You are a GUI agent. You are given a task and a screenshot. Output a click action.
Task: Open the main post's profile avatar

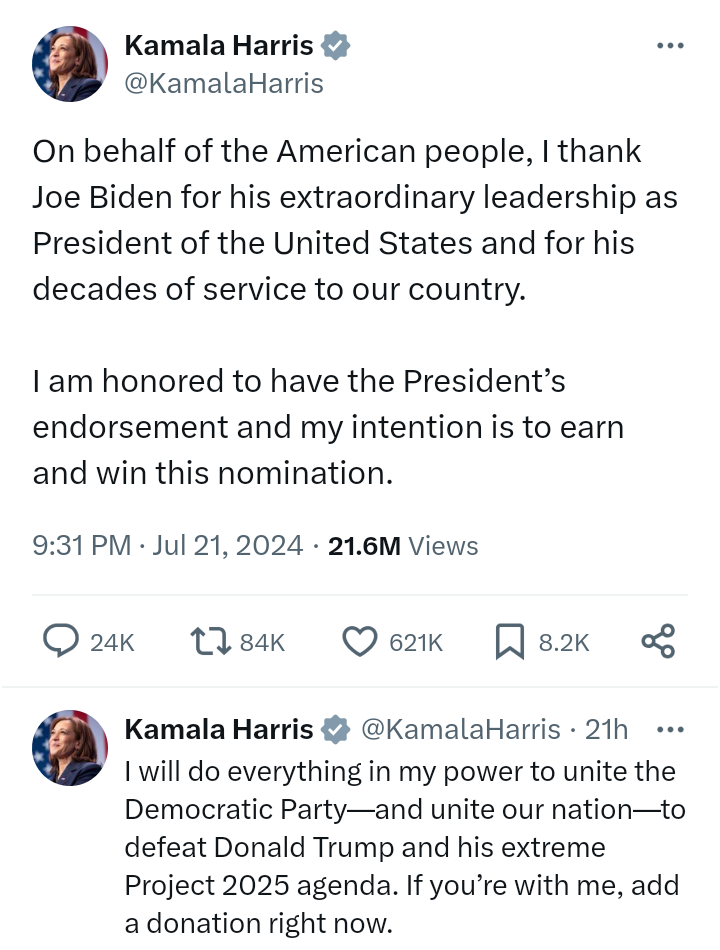70,64
